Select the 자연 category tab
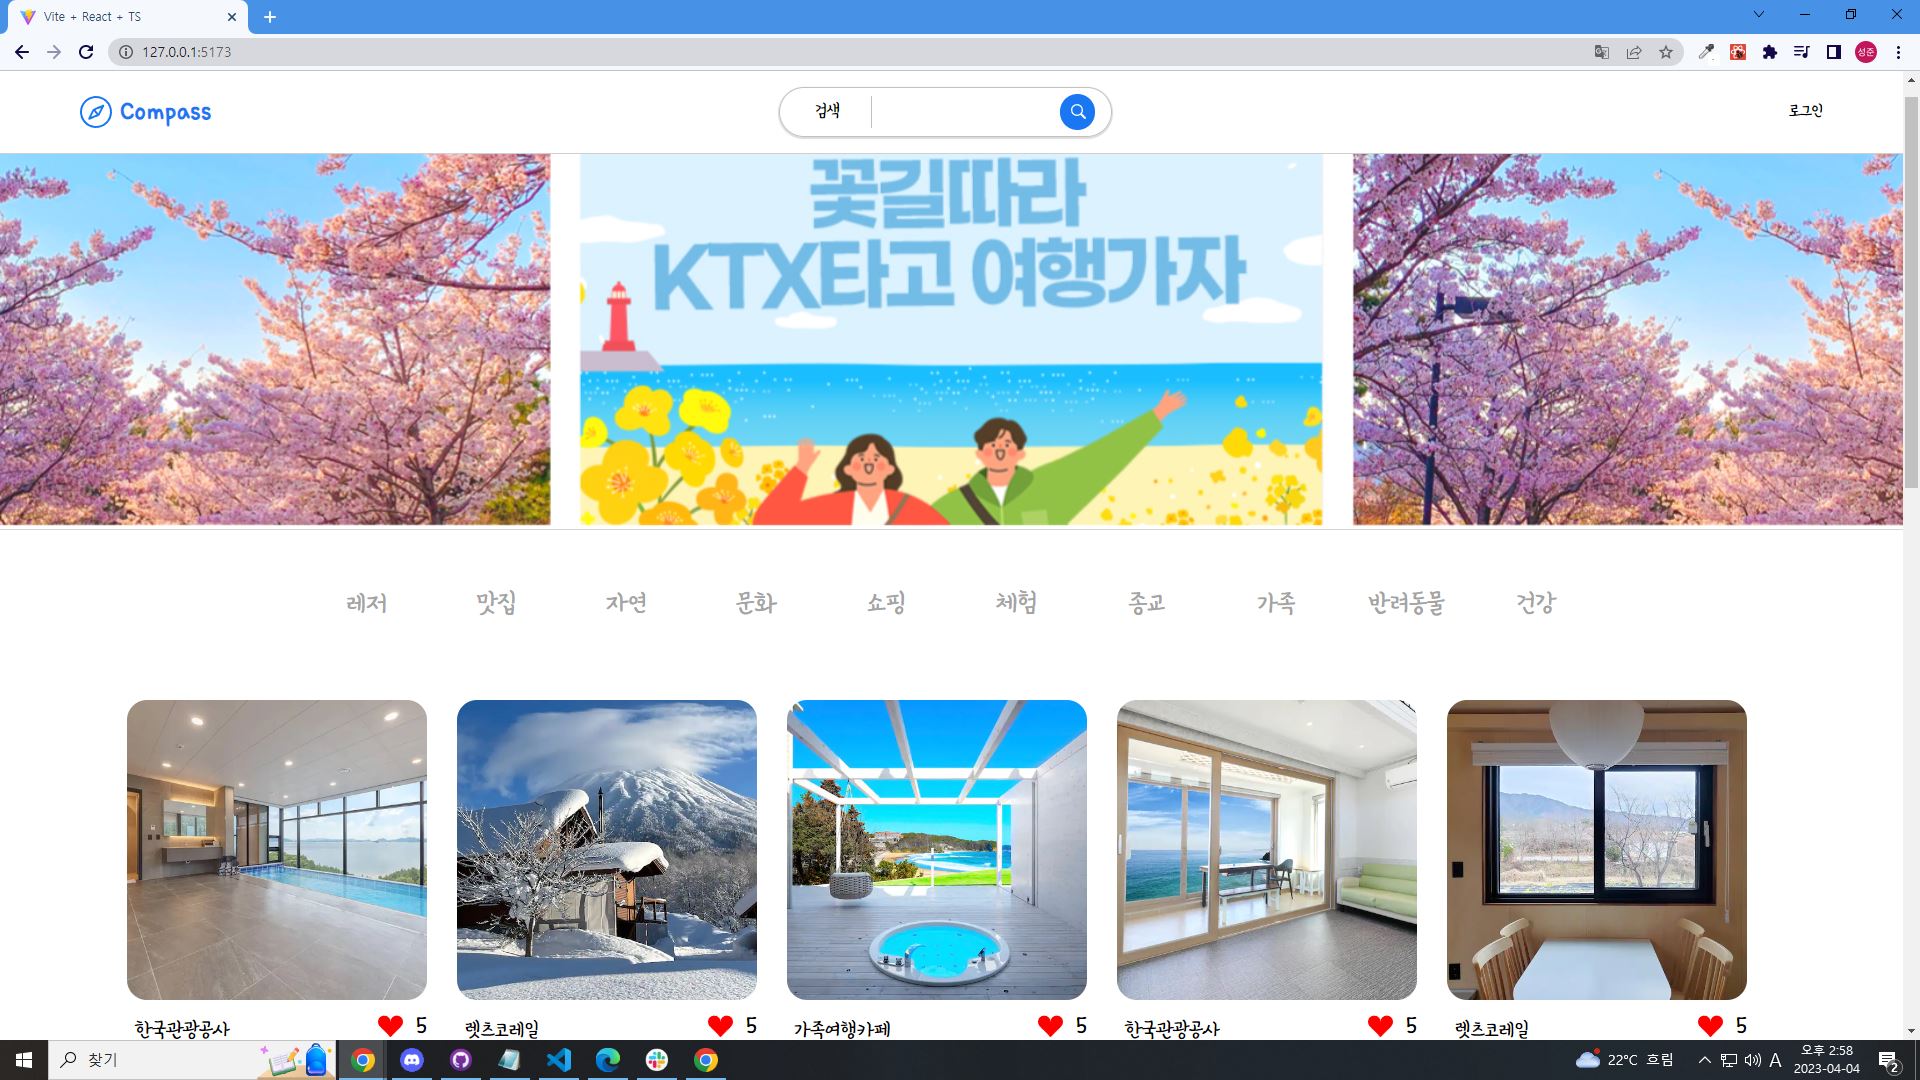1920x1080 pixels. pyautogui.click(x=626, y=603)
